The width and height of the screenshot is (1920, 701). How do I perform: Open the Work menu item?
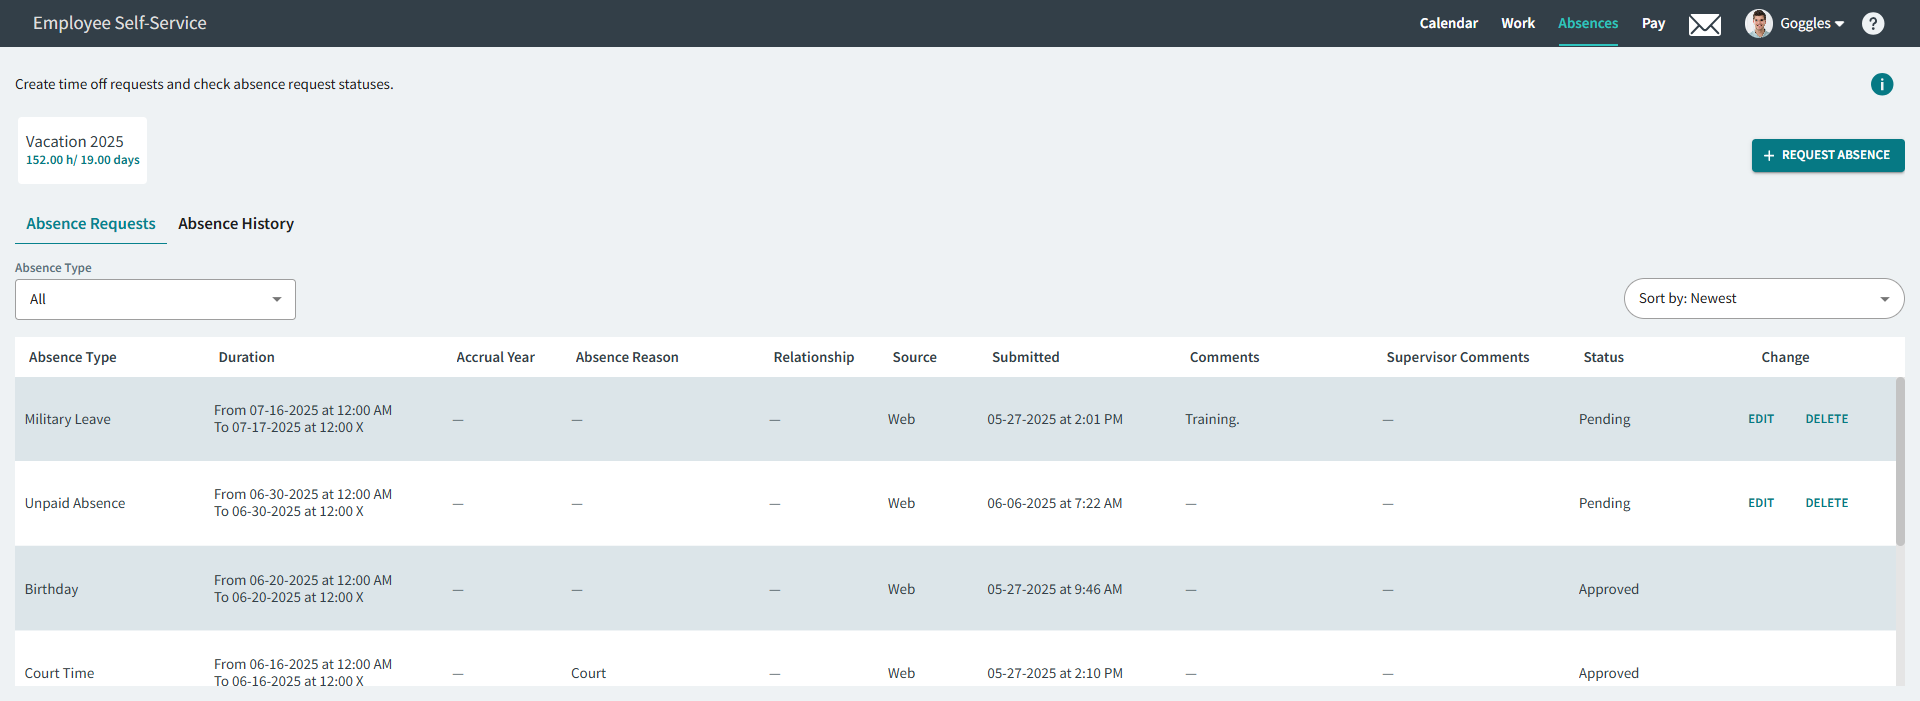pyautogui.click(x=1517, y=23)
